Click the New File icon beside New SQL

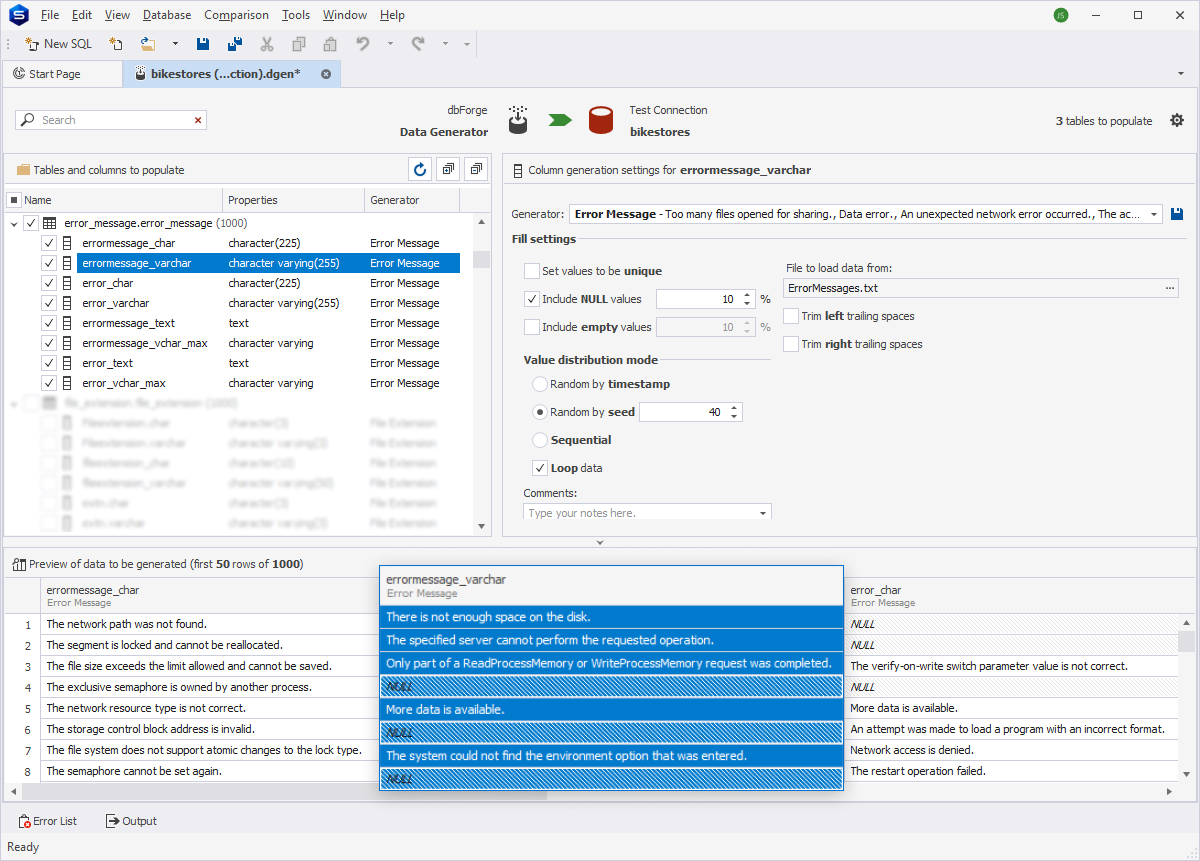[116, 44]
